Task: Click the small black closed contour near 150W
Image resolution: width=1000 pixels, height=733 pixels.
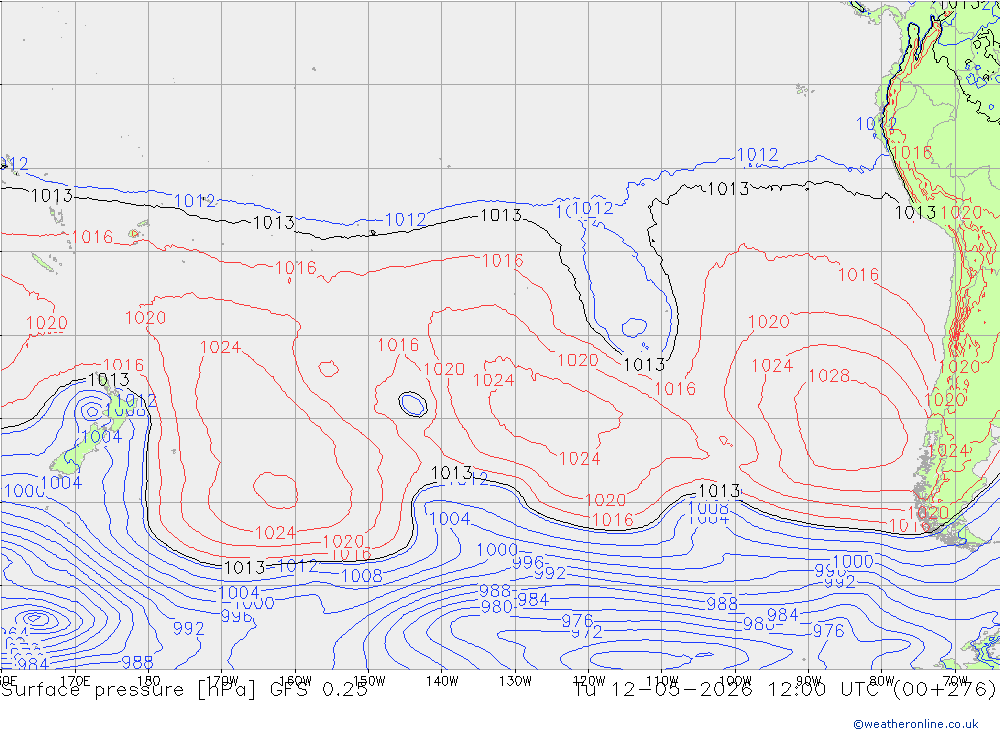Action: [x=413, y=404]
